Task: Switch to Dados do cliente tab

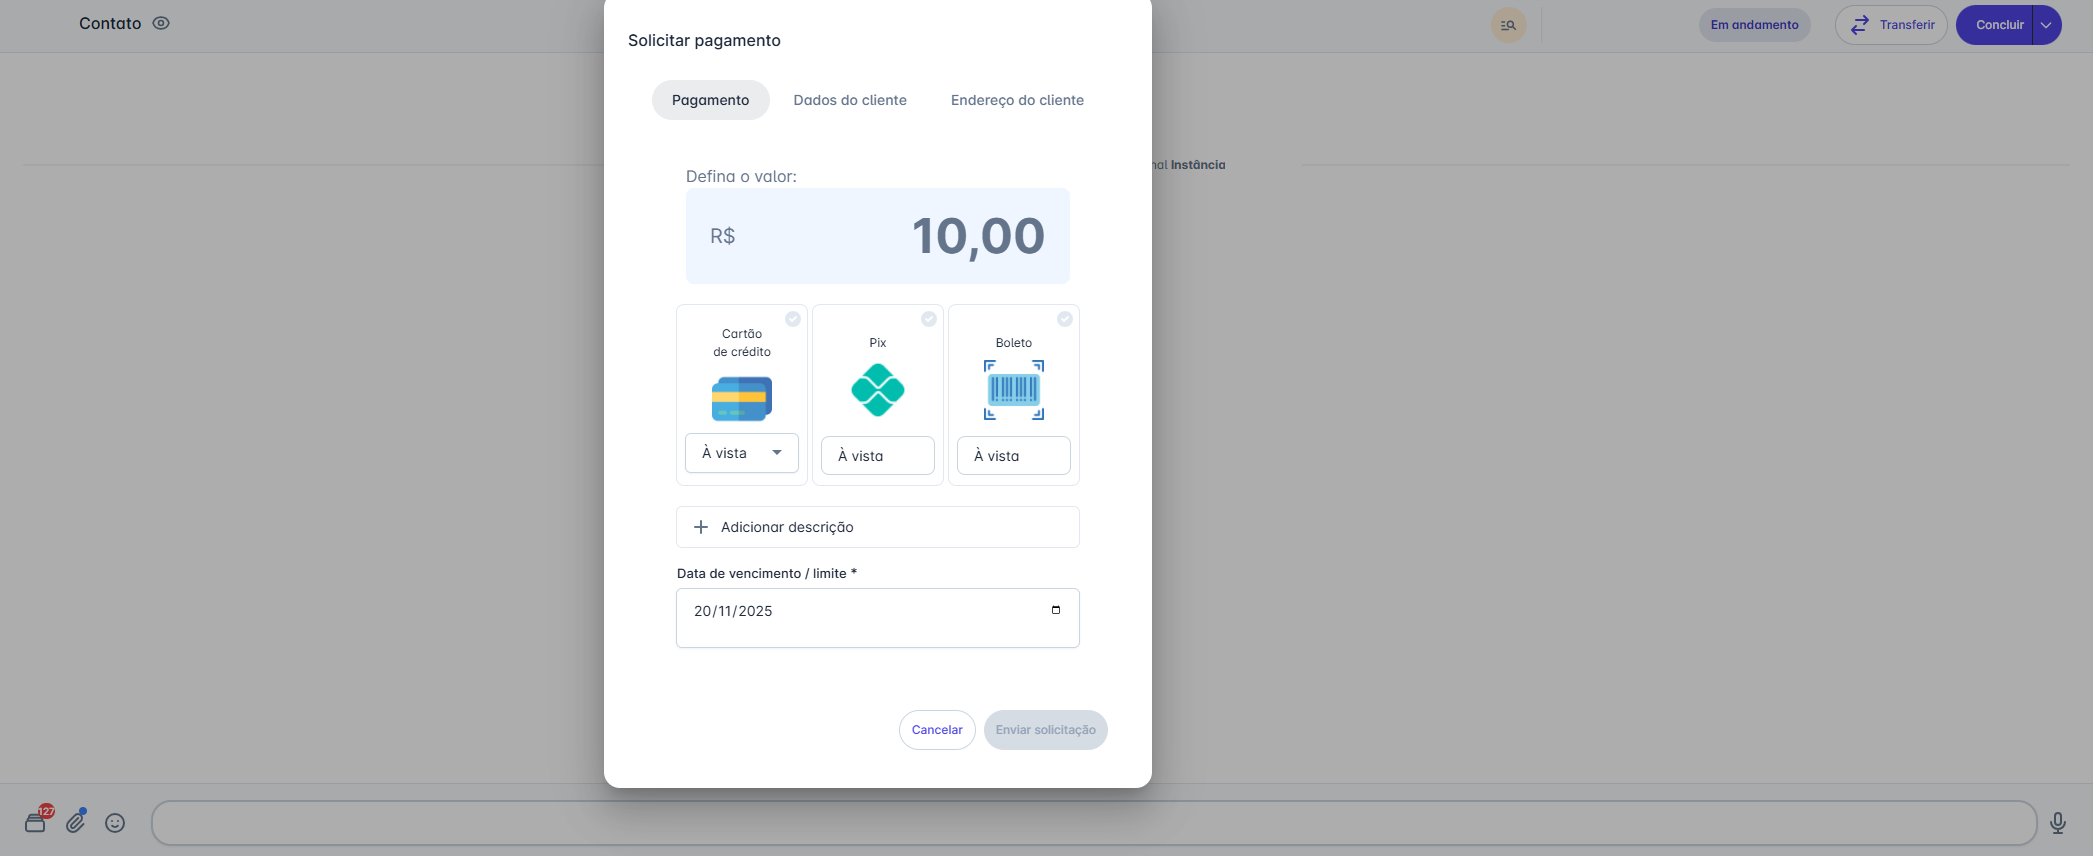Action: click(x=850, y=100)
